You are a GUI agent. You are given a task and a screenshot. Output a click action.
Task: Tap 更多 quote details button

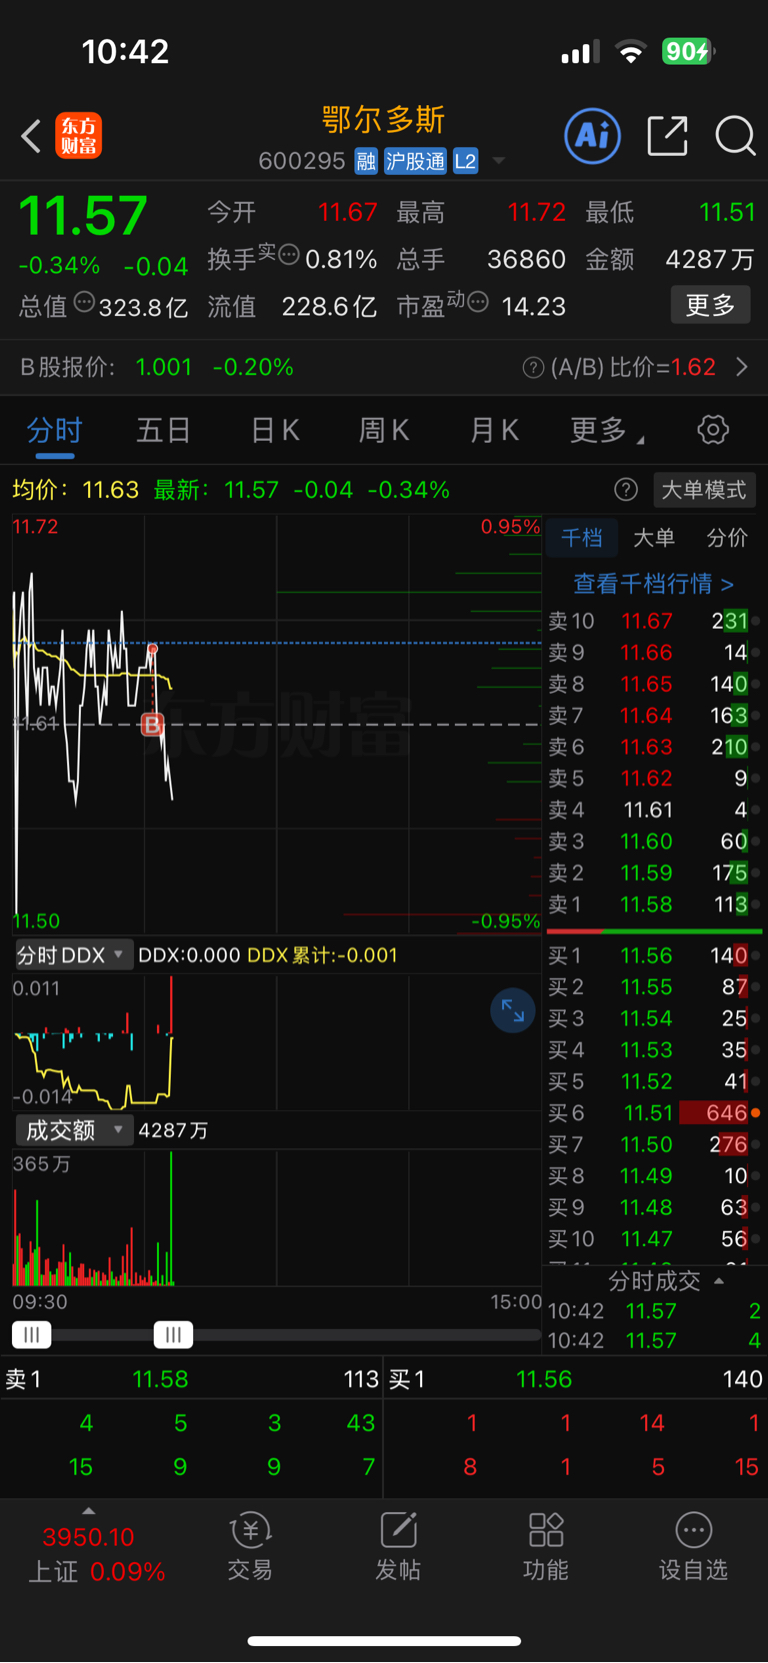click(710, 305)
